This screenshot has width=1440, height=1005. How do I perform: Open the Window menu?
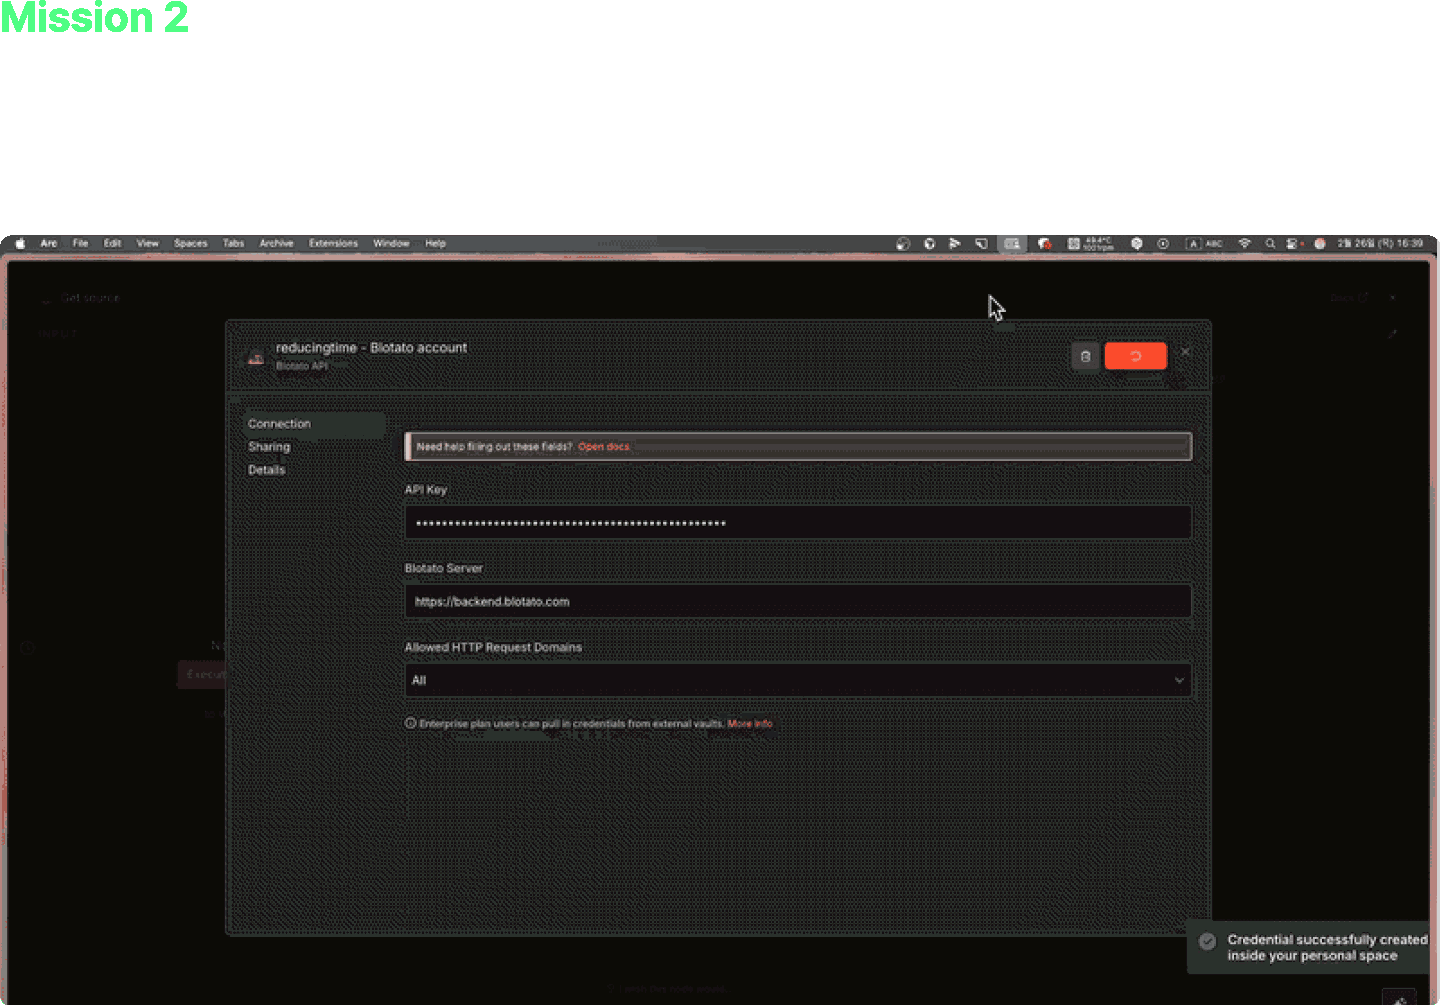(x=391, y=243)
